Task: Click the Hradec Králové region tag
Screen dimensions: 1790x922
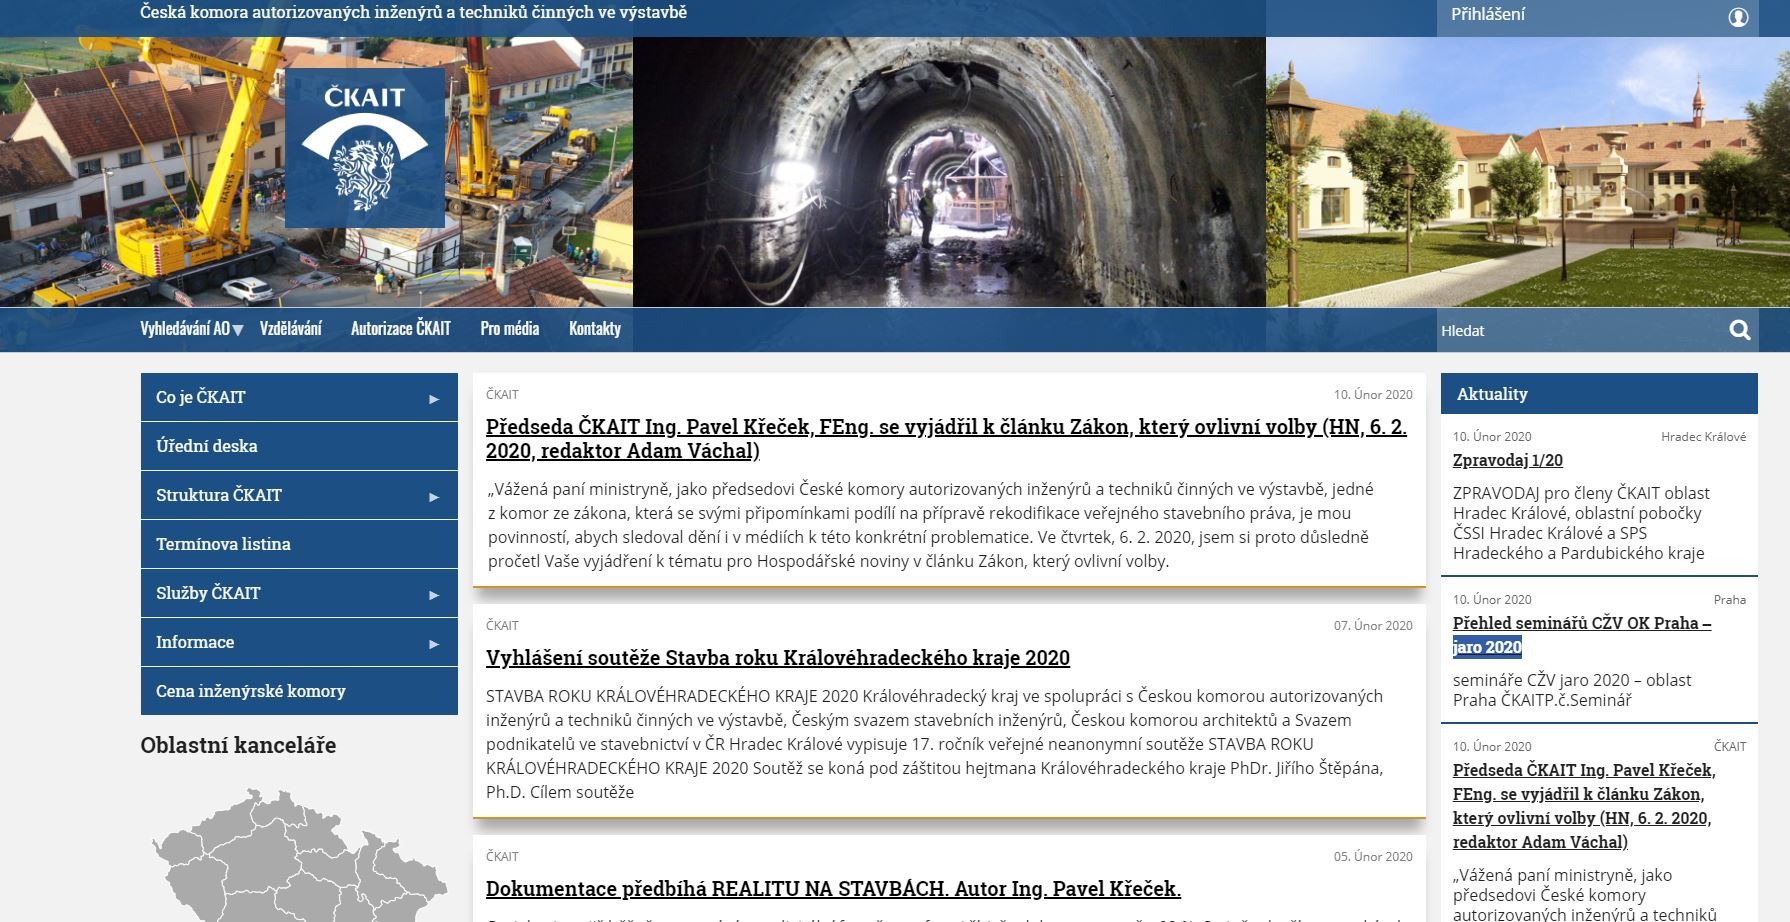Action: [1703, 437]
